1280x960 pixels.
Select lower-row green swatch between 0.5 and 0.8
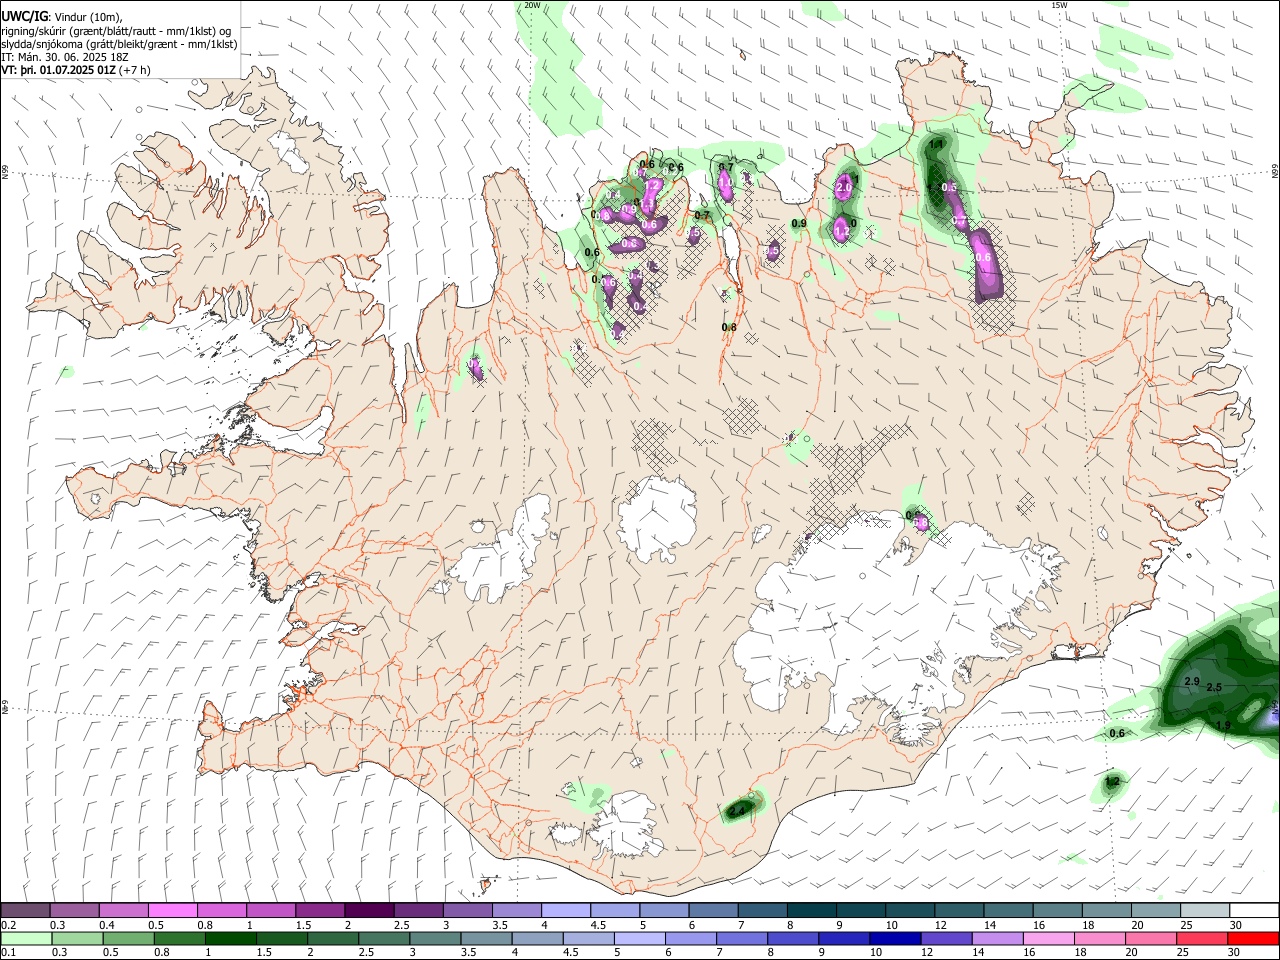(x=128, y=938)
